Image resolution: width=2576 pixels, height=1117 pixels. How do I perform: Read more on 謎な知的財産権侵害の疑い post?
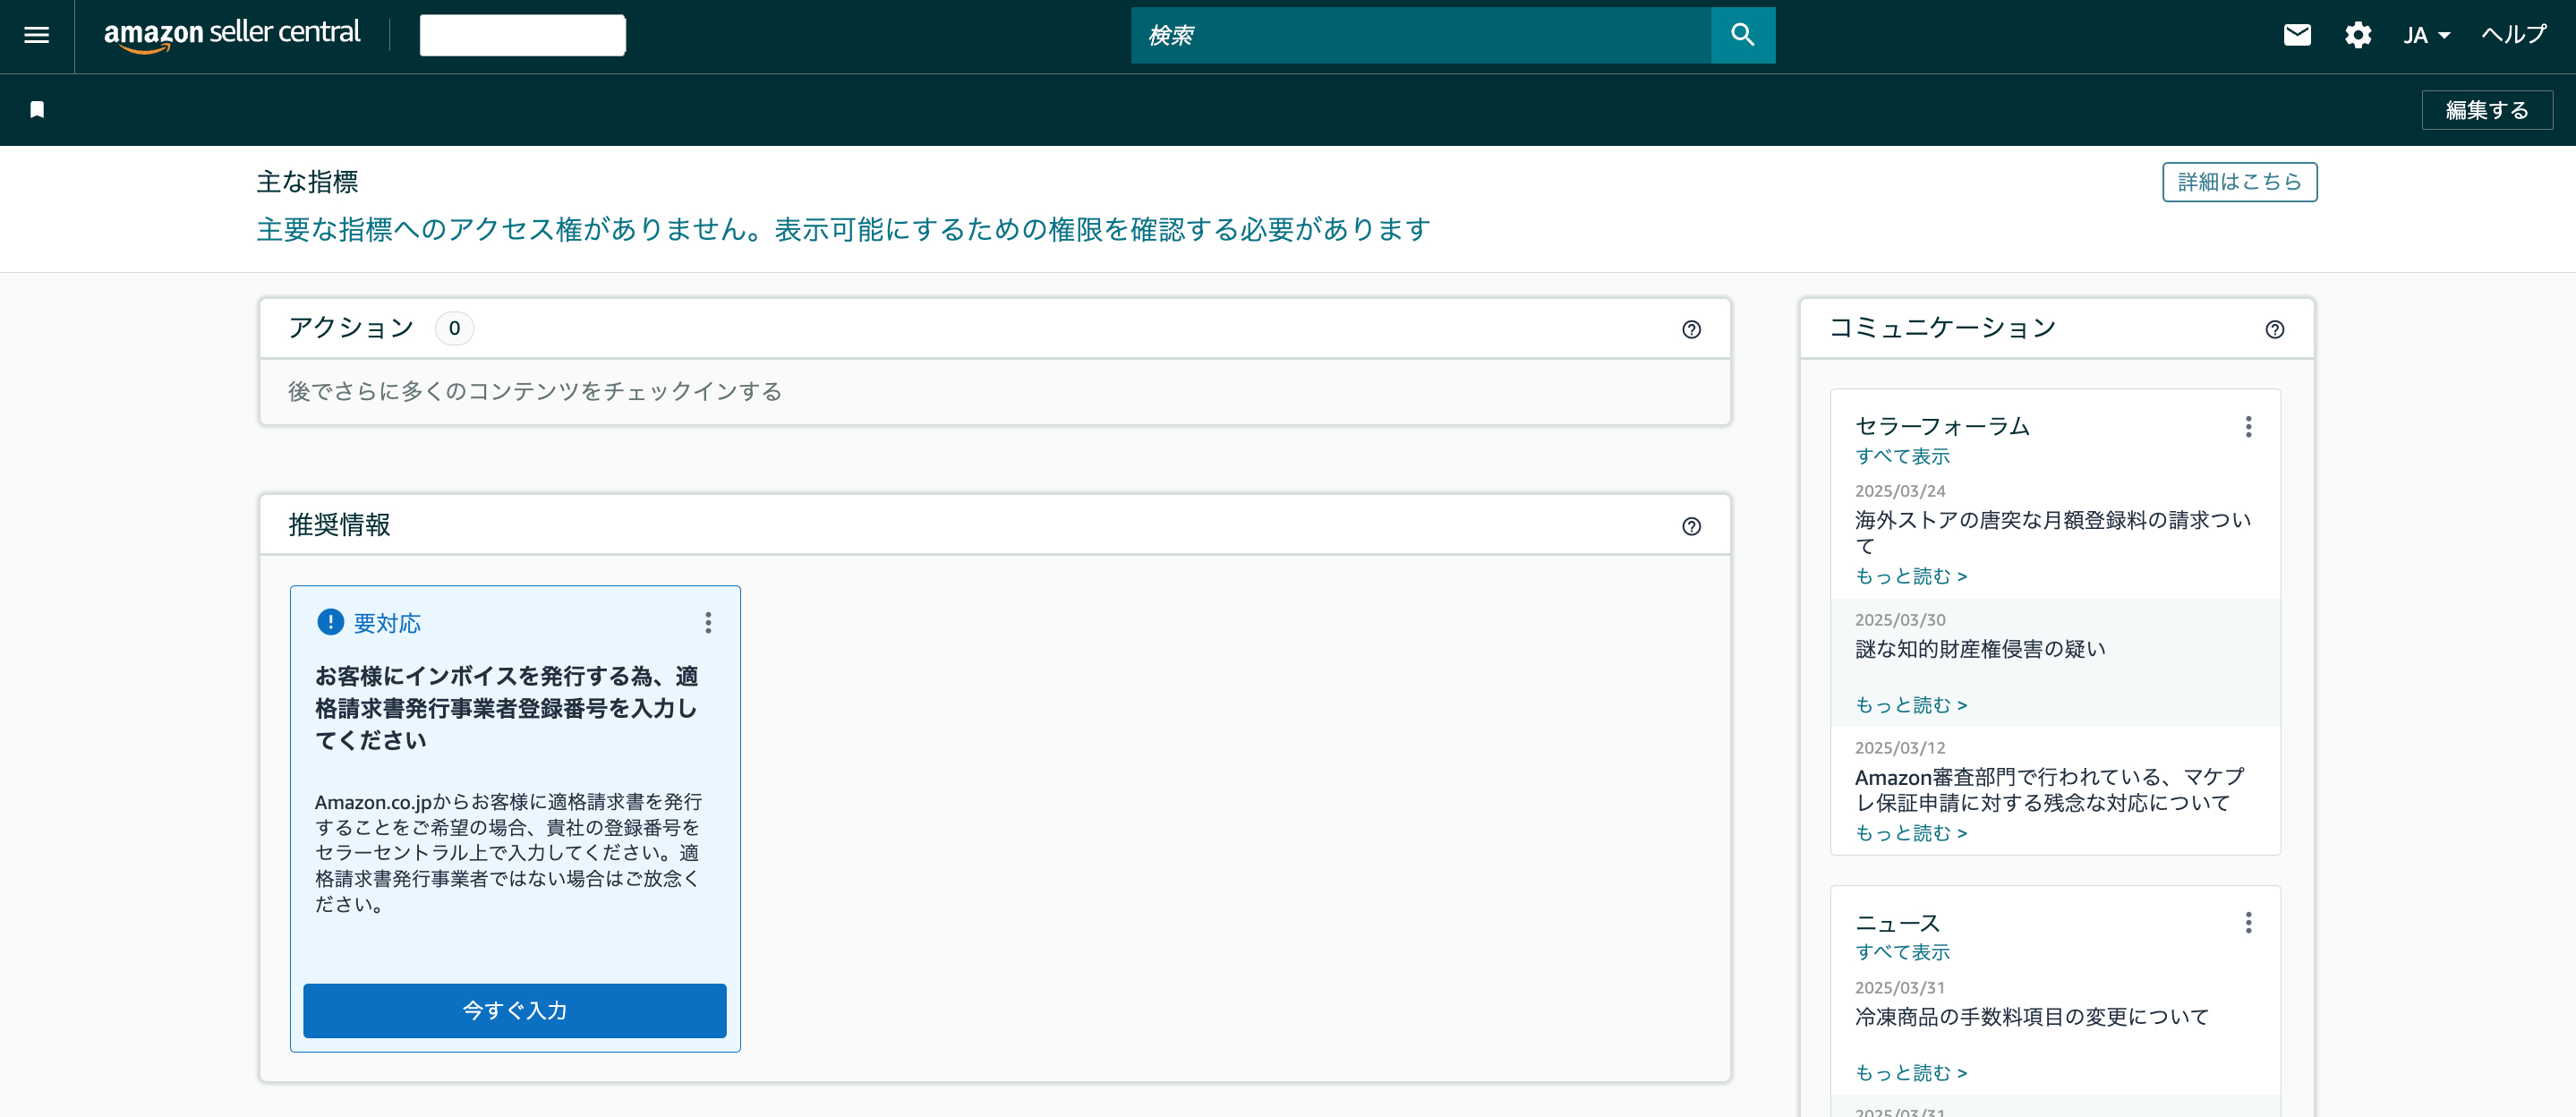(x=1910, y=705)
